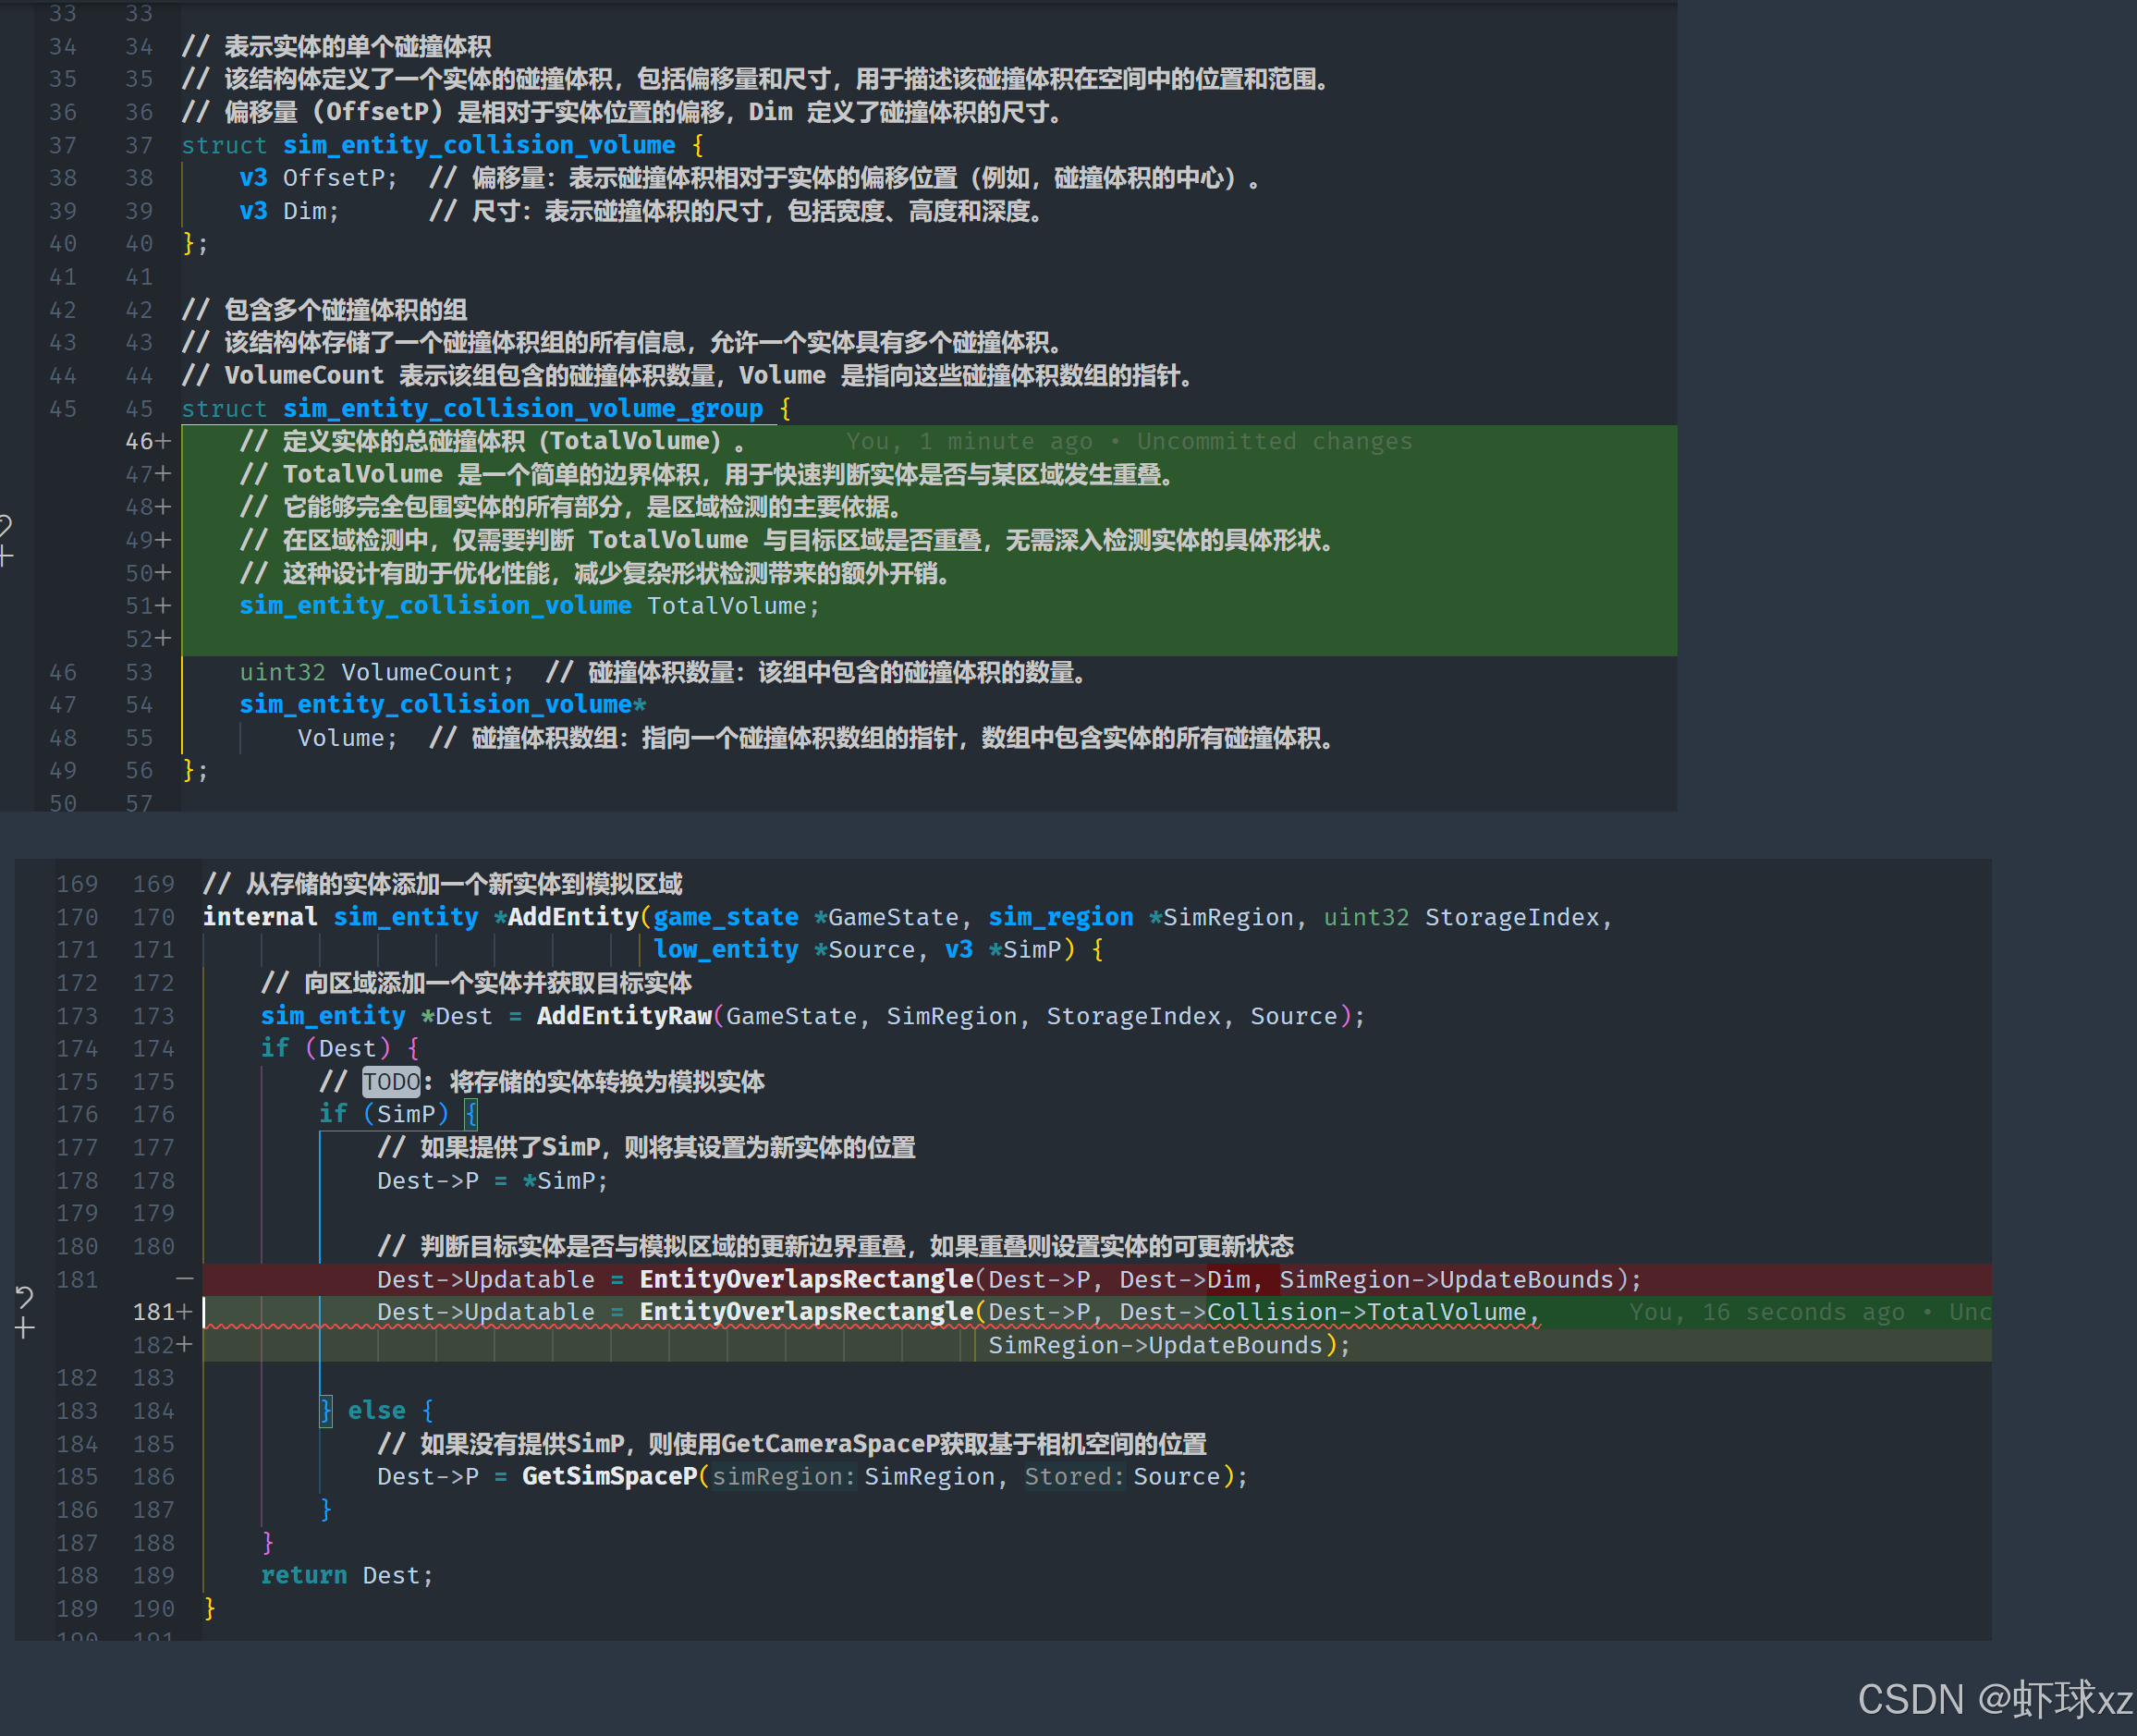2137x1736 pixels.
Task: Click sim_entity_collision_volume* type on line 54
Action: click(x=442, y=704)
